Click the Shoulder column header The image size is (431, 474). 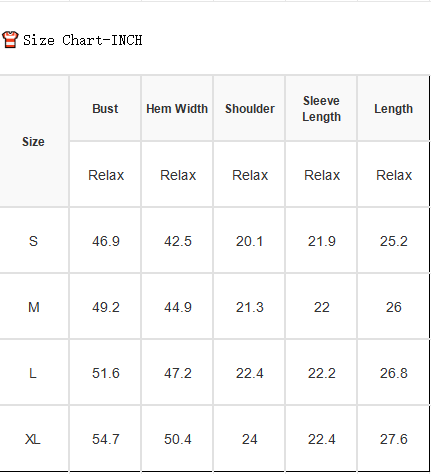(x=249, y=109)
